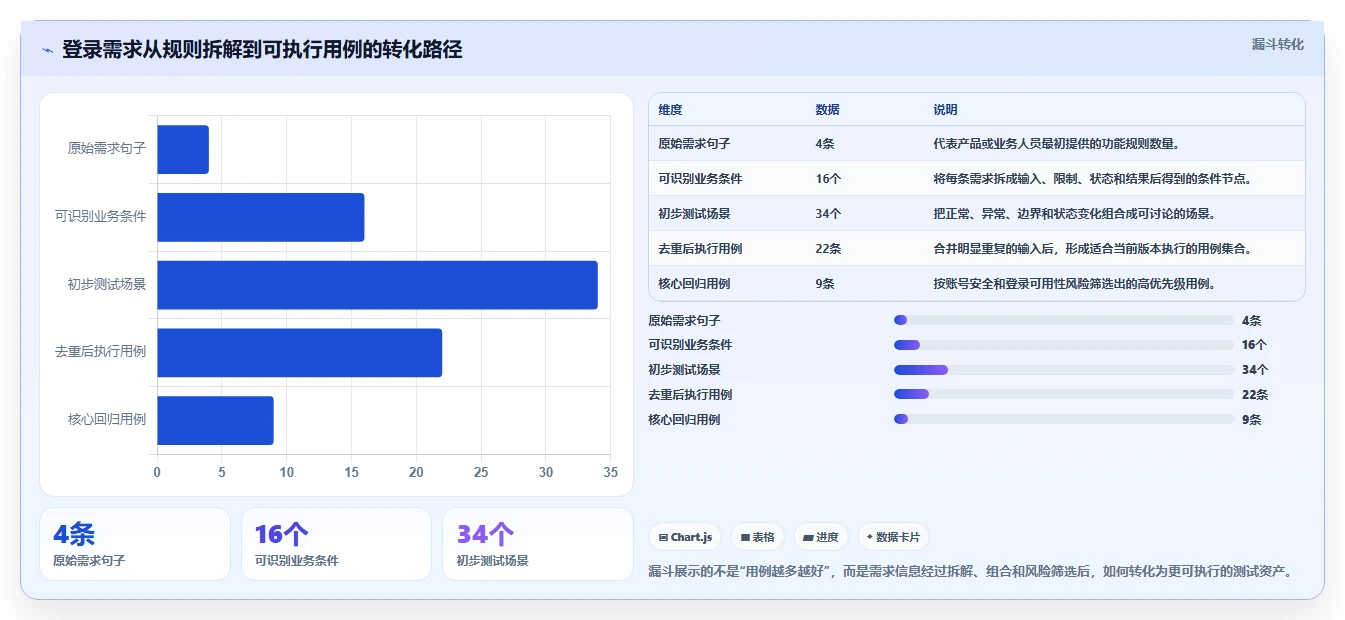
Task: Click the 34个 value beside progress bar
Action: click(1255, 370)
